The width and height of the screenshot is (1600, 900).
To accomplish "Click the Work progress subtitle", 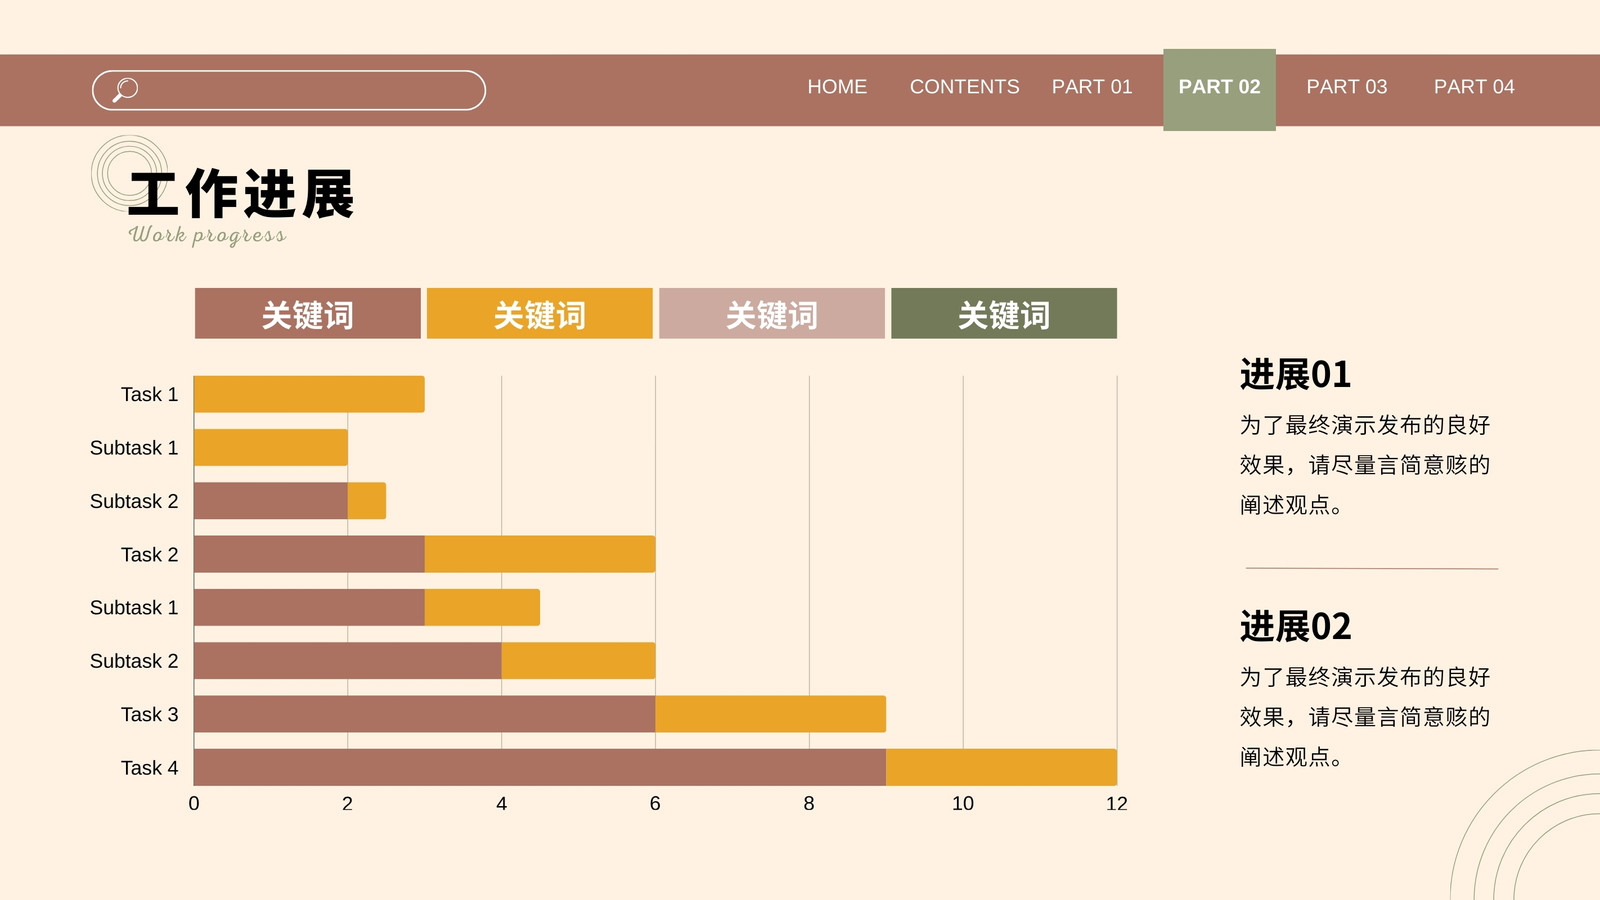I will pos(207,235).
